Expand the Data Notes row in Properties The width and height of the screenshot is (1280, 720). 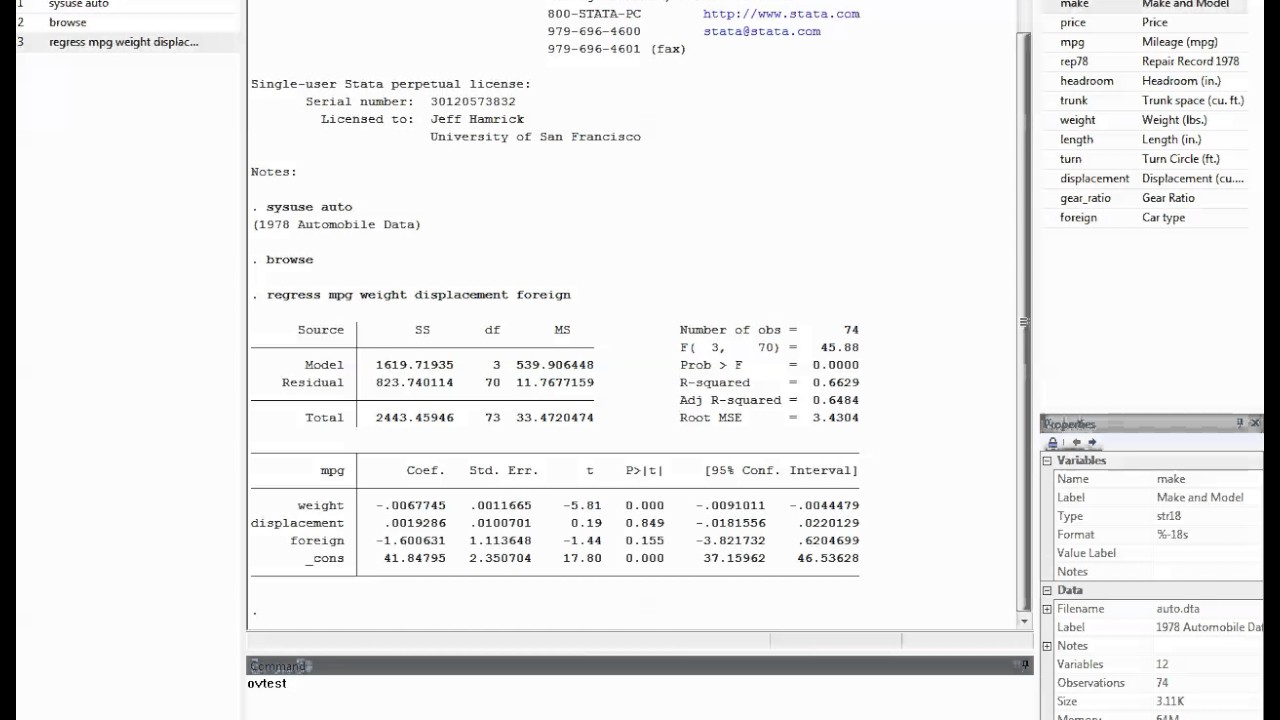1047,646
